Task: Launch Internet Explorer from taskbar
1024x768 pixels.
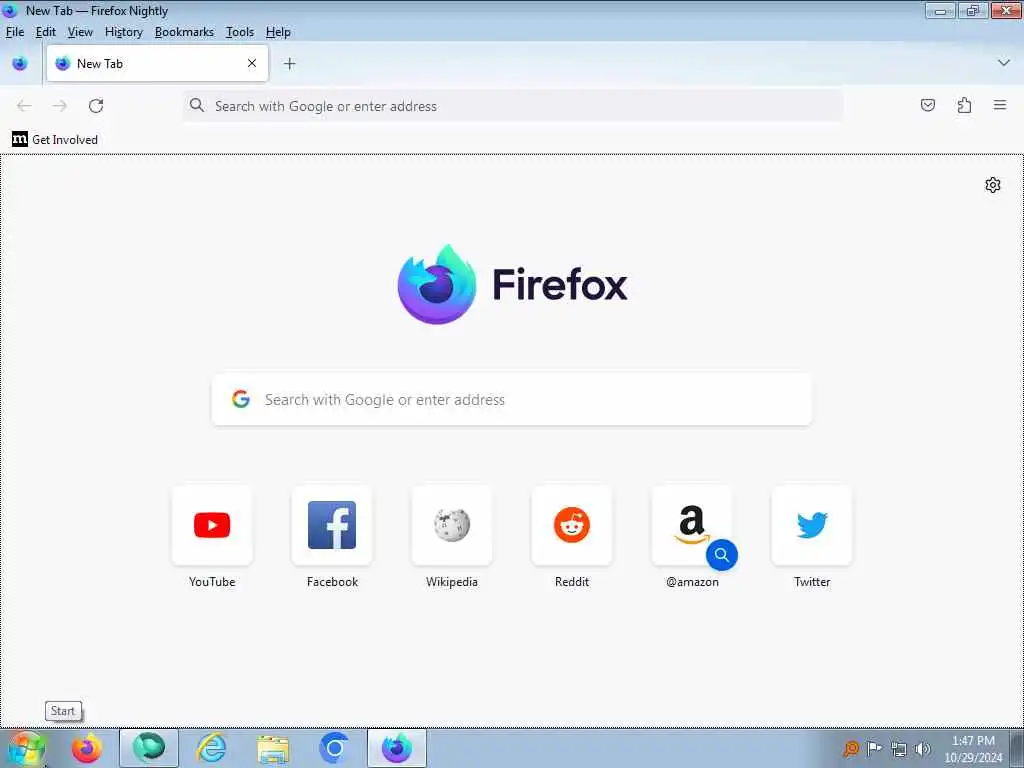Action: [212, 748]
